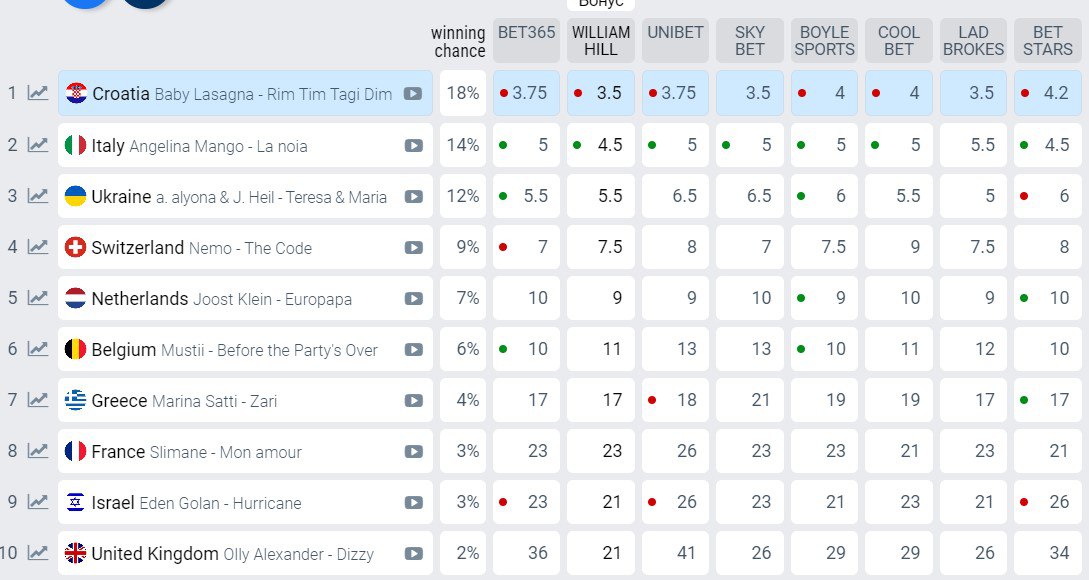
Task: Select Italy's 5.5 odds at Ladbrokes
Action: pos(973,145)
